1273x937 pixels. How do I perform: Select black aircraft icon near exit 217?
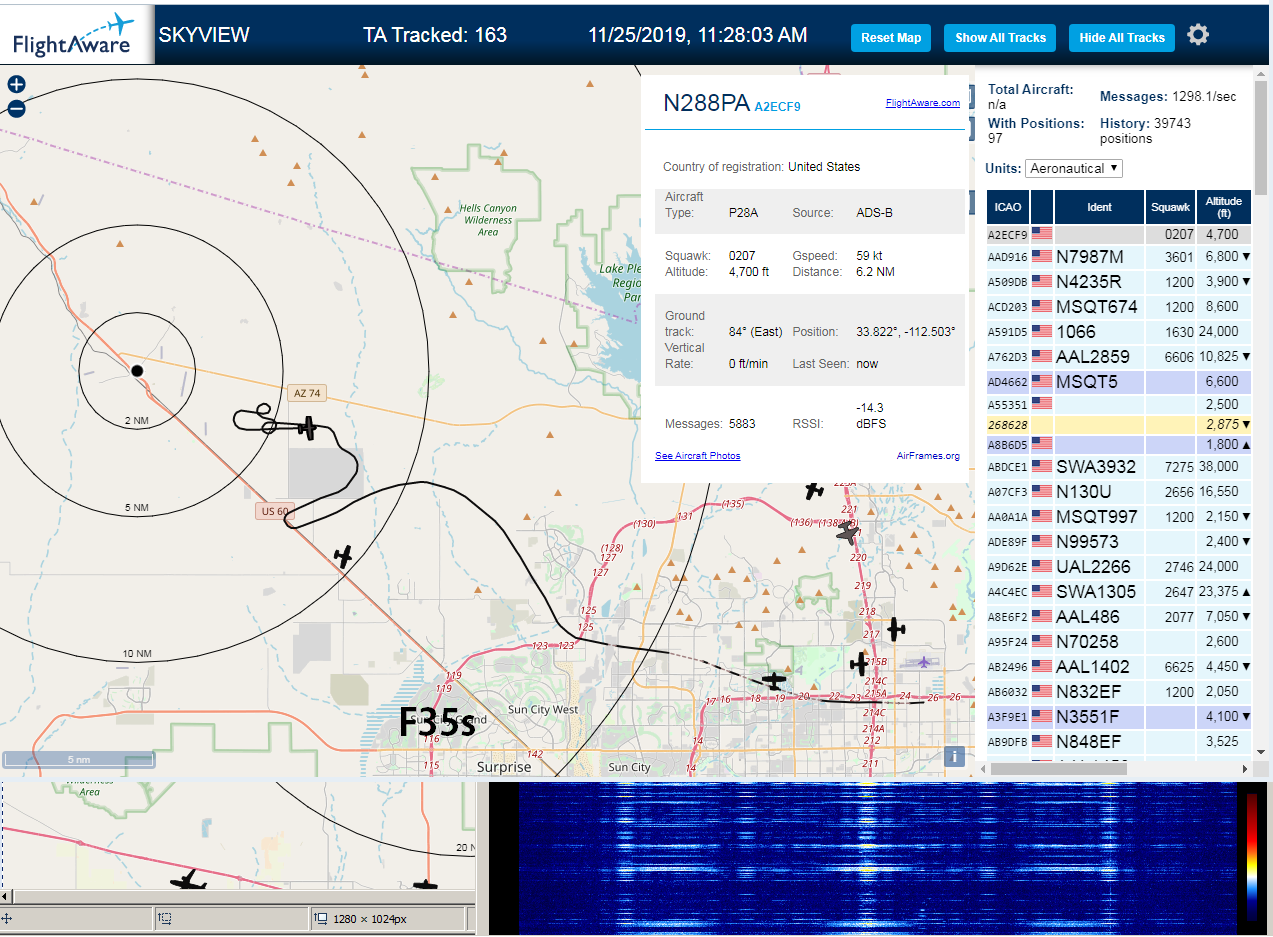(895, 630)
